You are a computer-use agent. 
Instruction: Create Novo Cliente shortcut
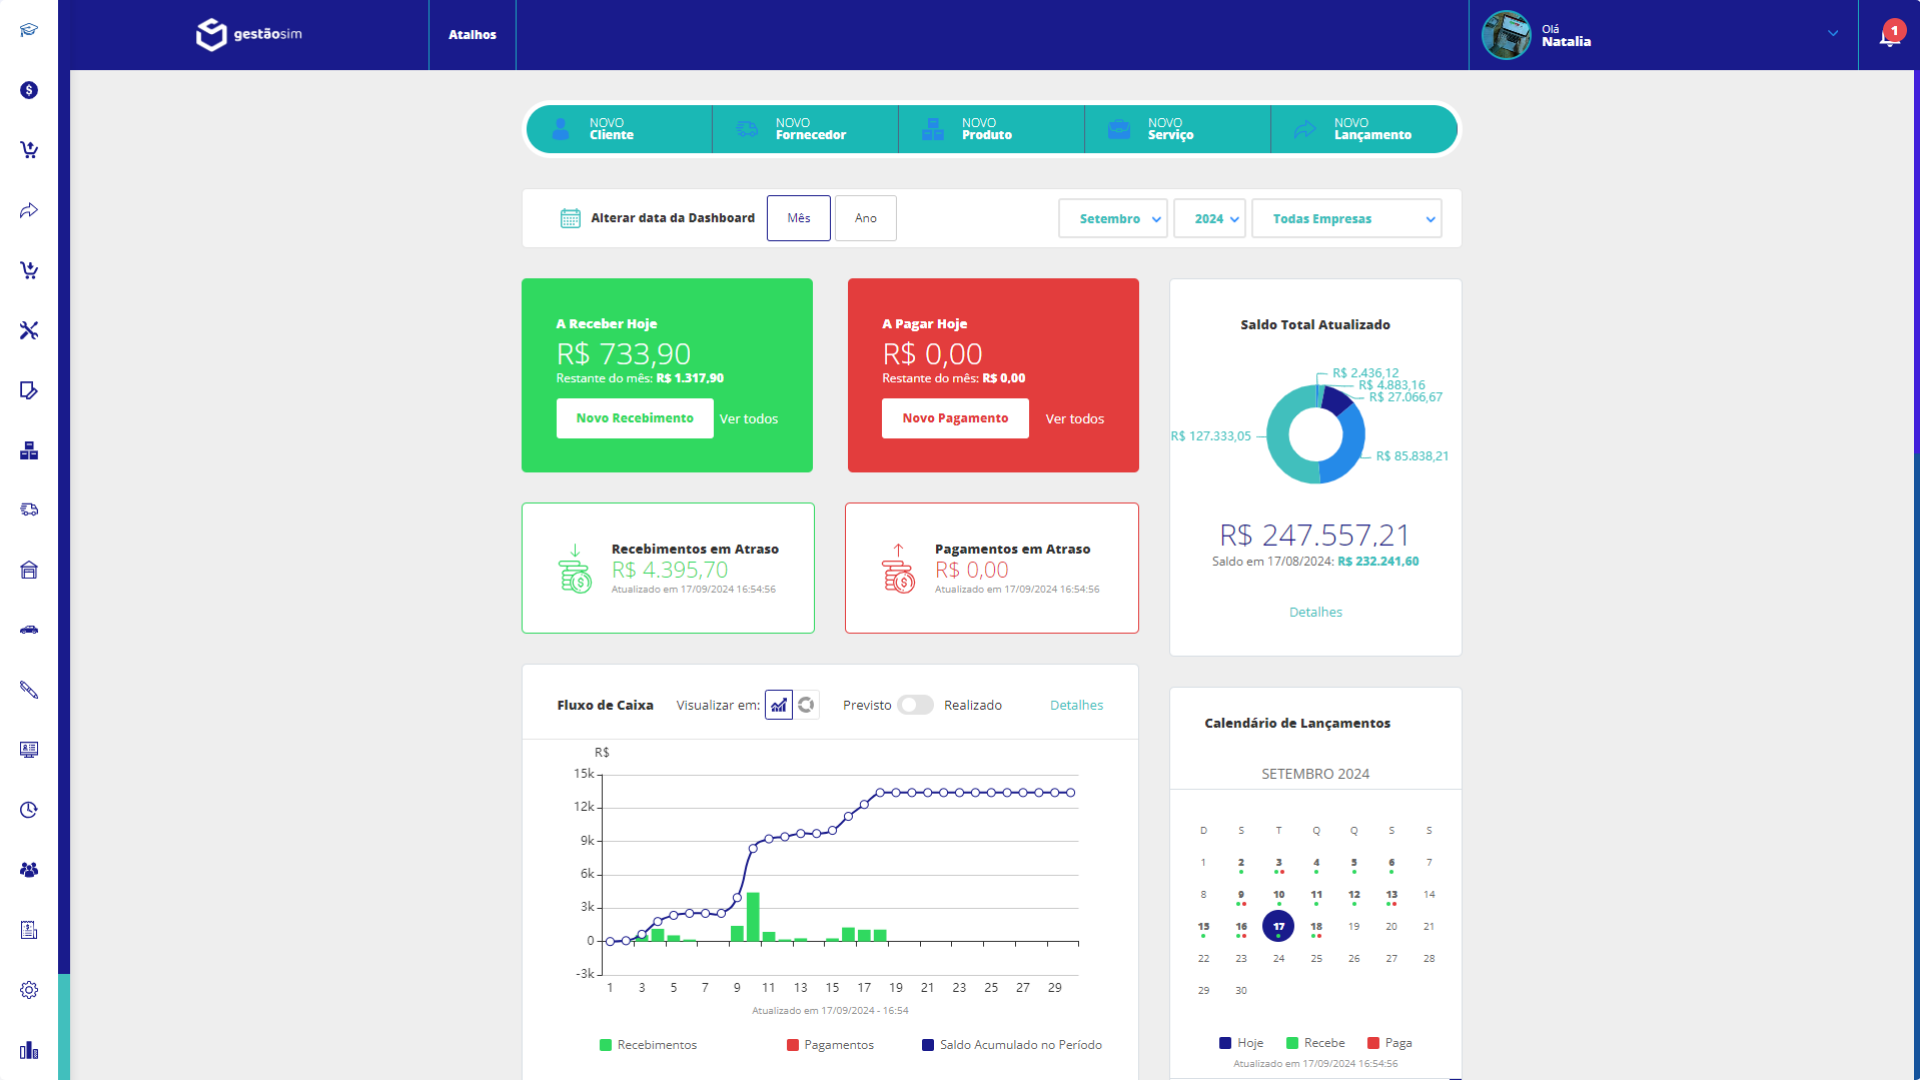(x=619, y=129)
